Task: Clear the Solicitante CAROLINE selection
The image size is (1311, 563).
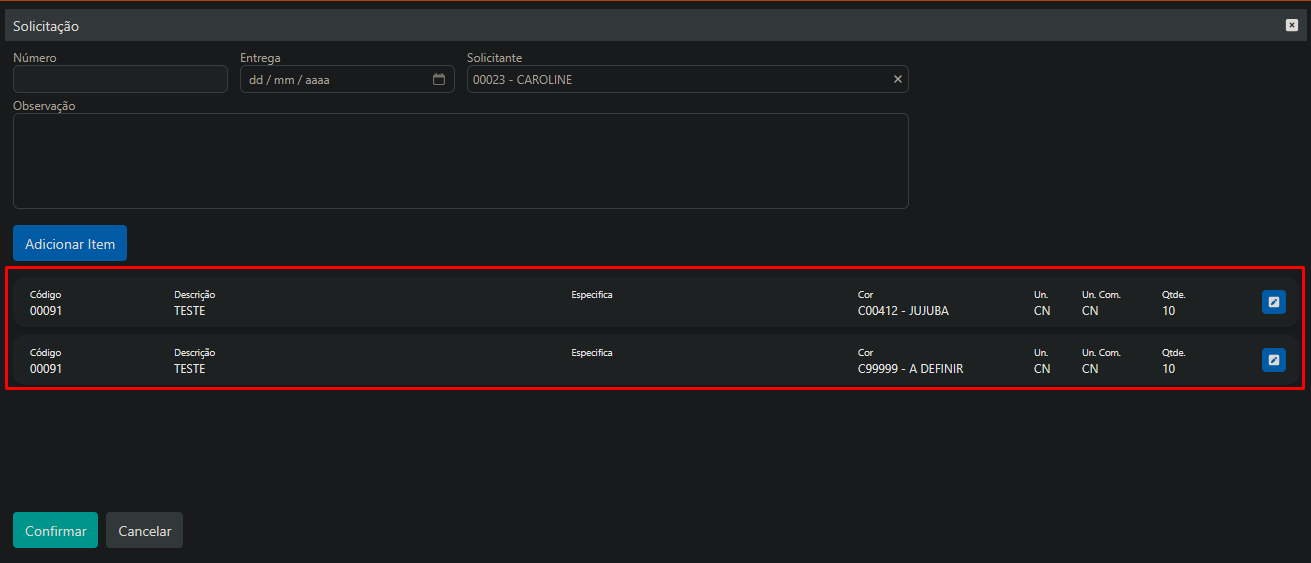Action: click(897, 80)
